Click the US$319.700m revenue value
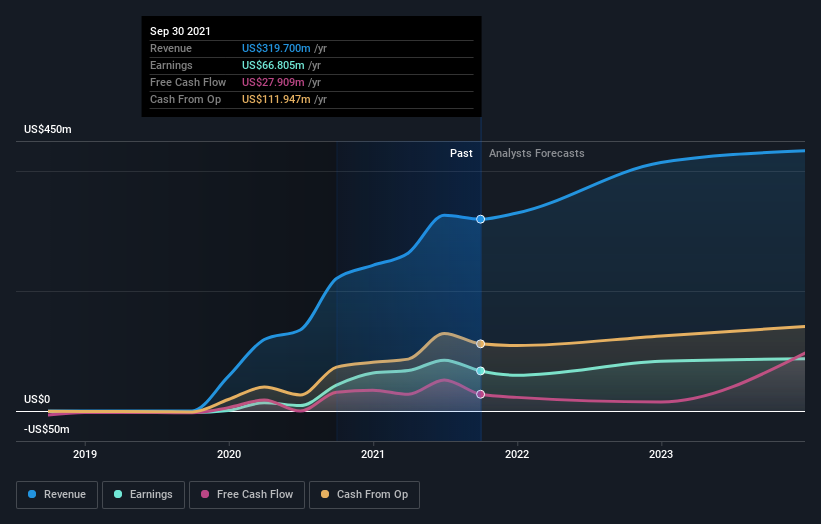Screen dimensions: 821x524 (x=276, y=48)
